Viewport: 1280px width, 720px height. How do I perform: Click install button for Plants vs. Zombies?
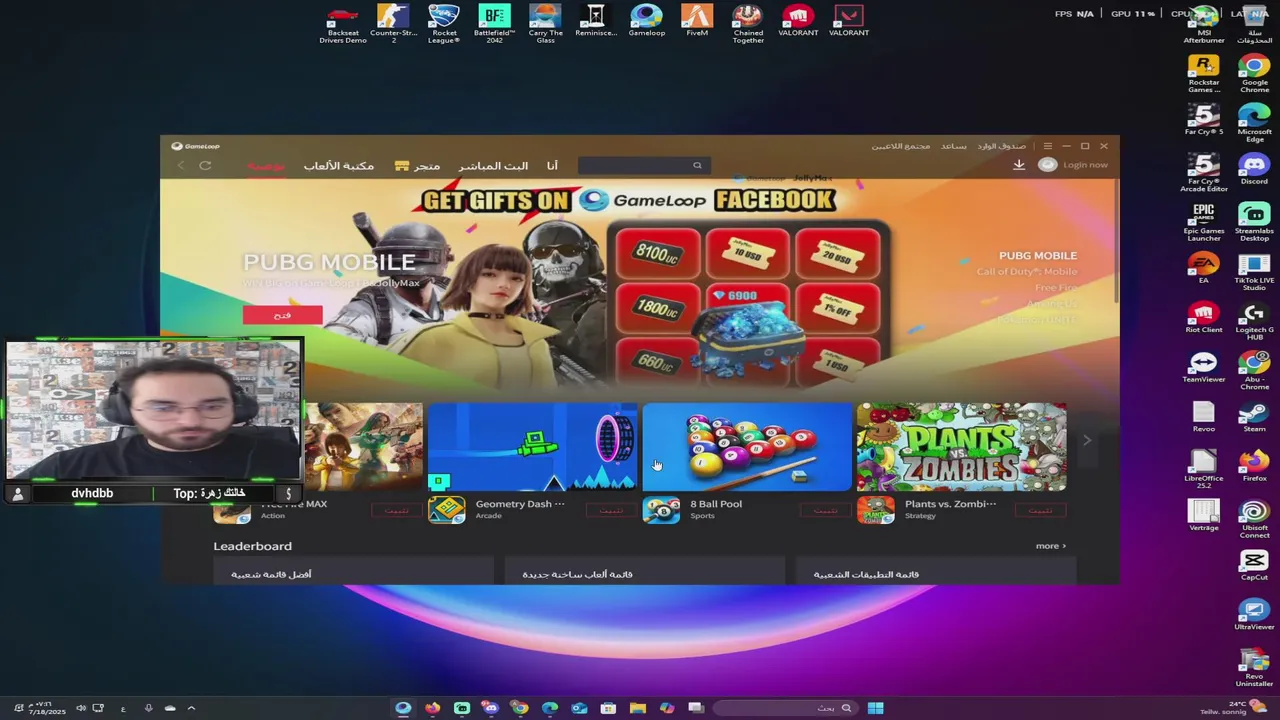point(1040,511)
